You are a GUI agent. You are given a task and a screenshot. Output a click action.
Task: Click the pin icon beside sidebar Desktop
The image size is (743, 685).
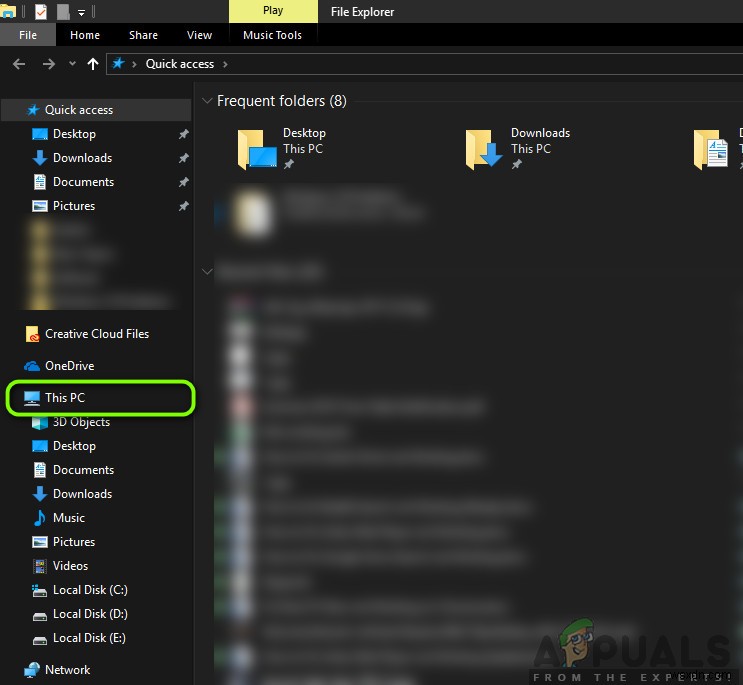(x=183, y=134)
